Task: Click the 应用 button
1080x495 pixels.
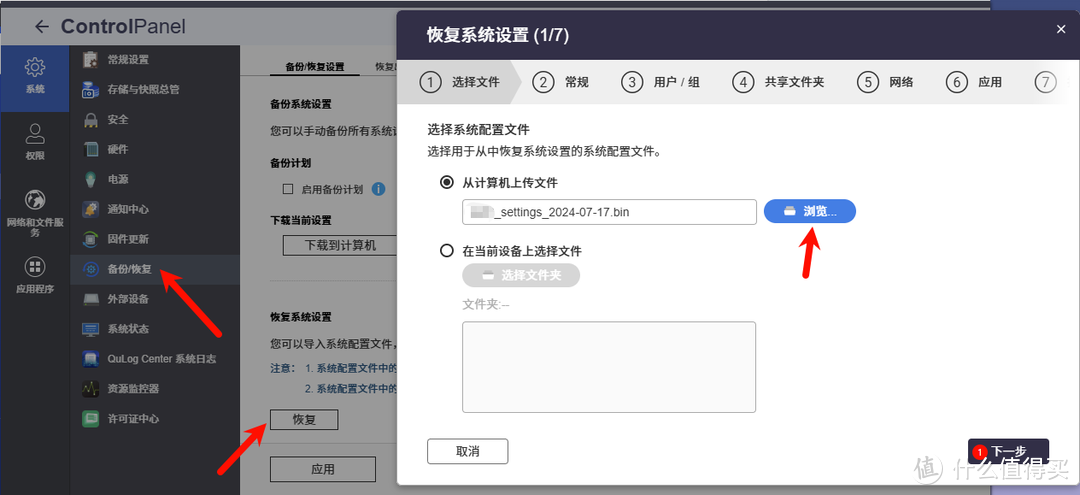Action: point(322,470)
